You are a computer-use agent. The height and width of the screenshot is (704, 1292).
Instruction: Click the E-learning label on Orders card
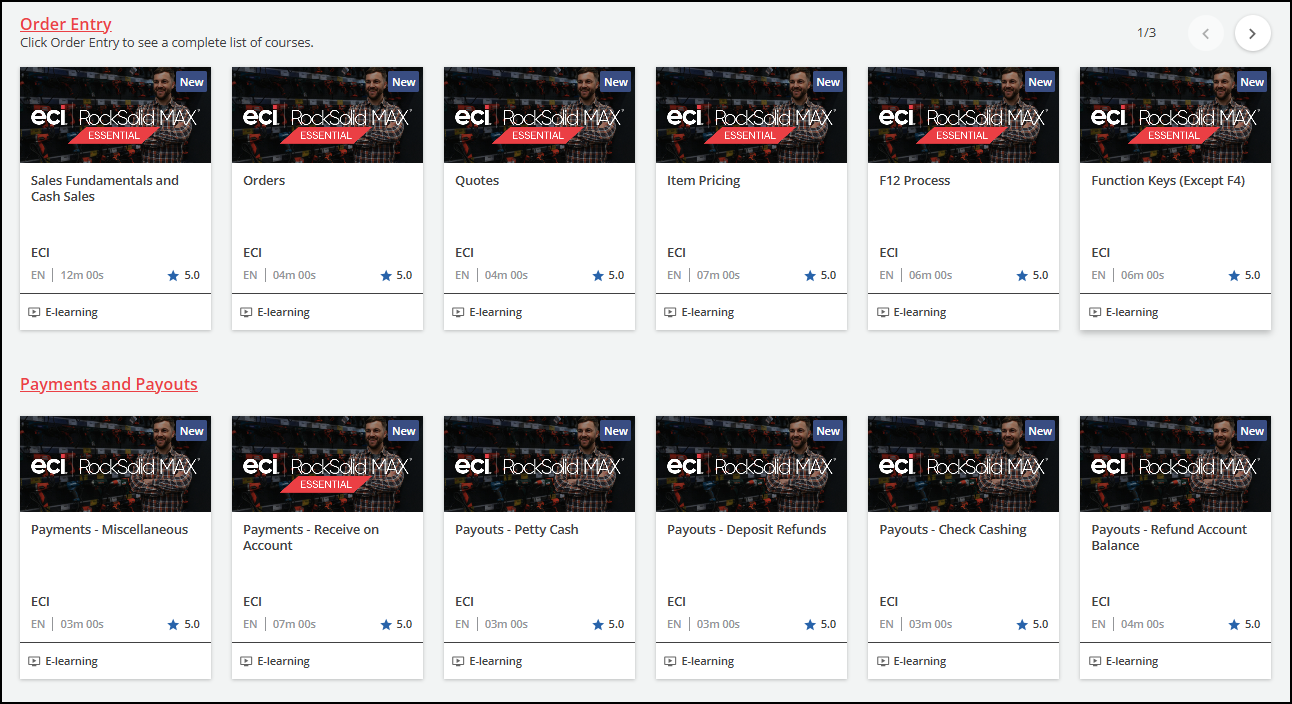tap(283, 312)
